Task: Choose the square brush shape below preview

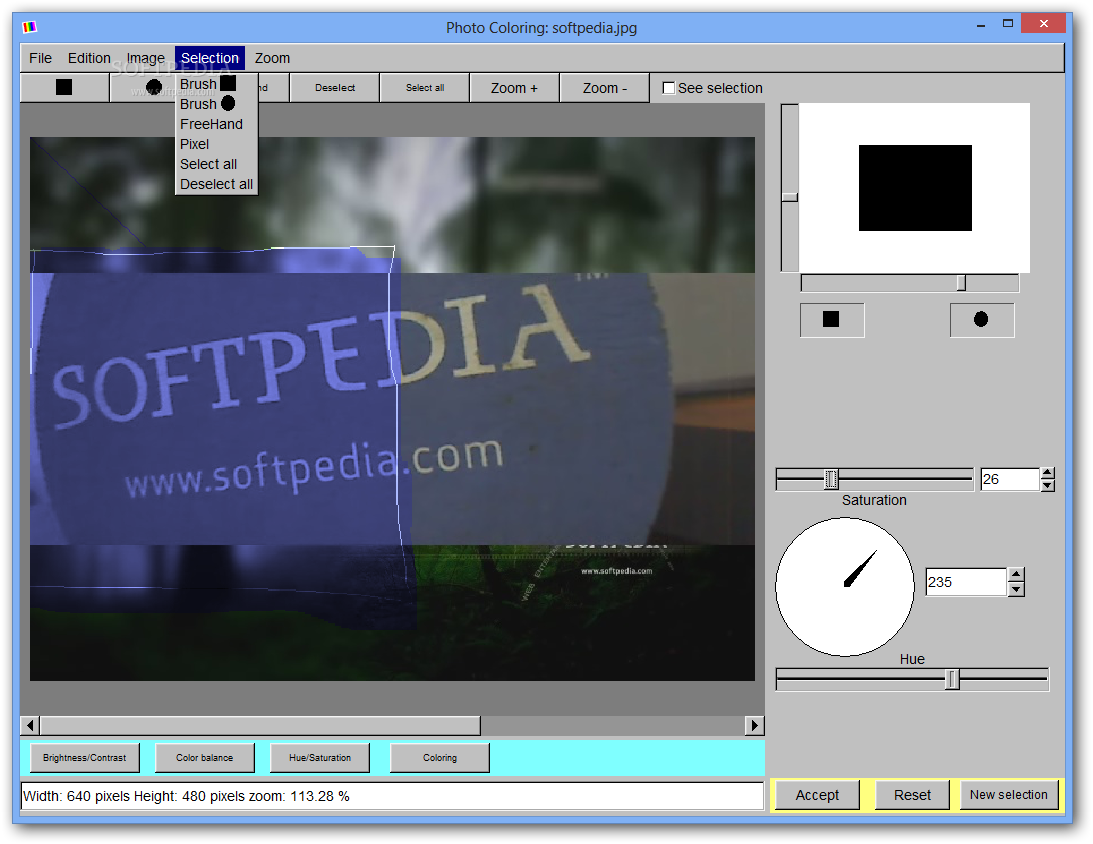Action: (832, 320)
